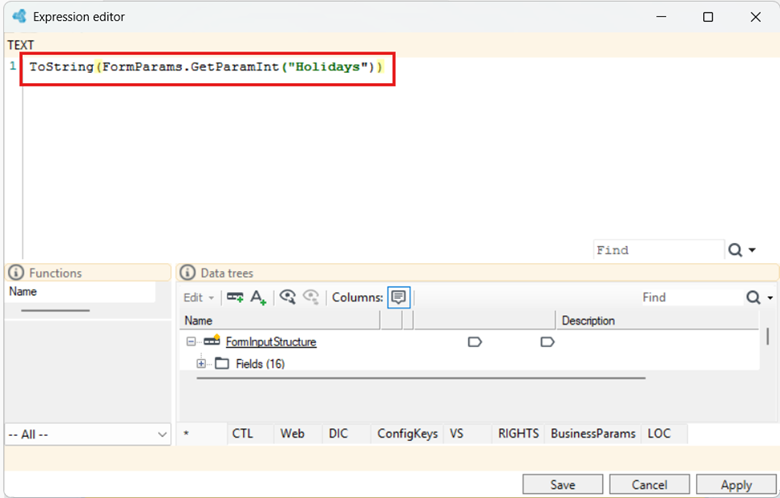The height and width of the screenshot is (498, 780).
Task: Click the Description column header
Action: coord(657,320)
